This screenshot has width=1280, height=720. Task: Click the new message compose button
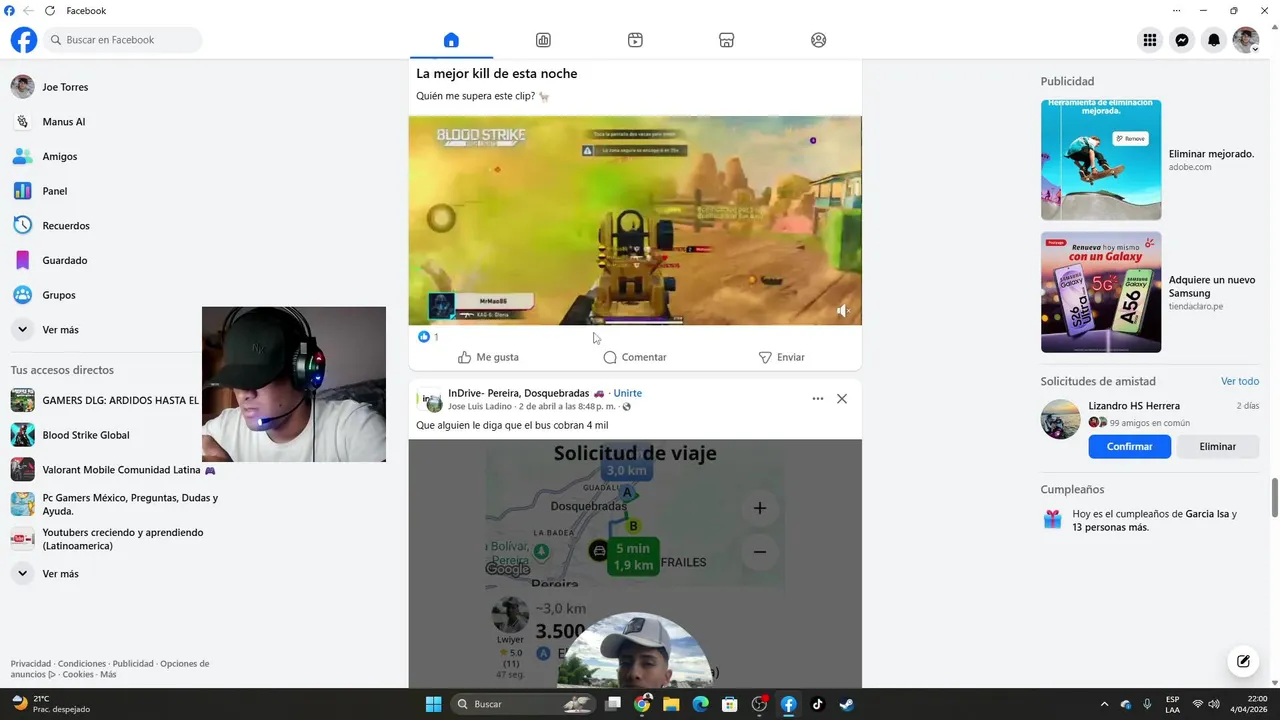pyautogui.click(x=1243, y=661)
